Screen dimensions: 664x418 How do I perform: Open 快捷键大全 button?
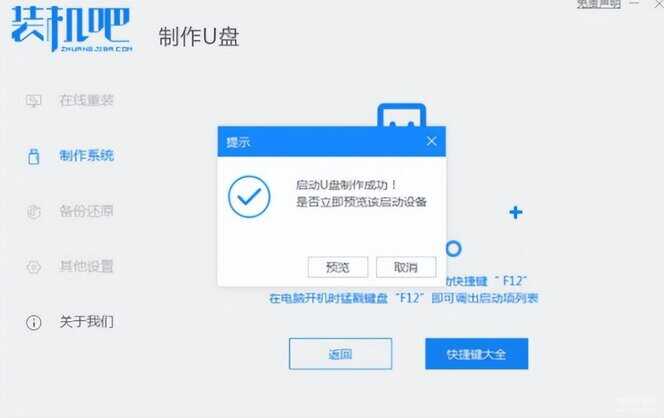point(476,354)
